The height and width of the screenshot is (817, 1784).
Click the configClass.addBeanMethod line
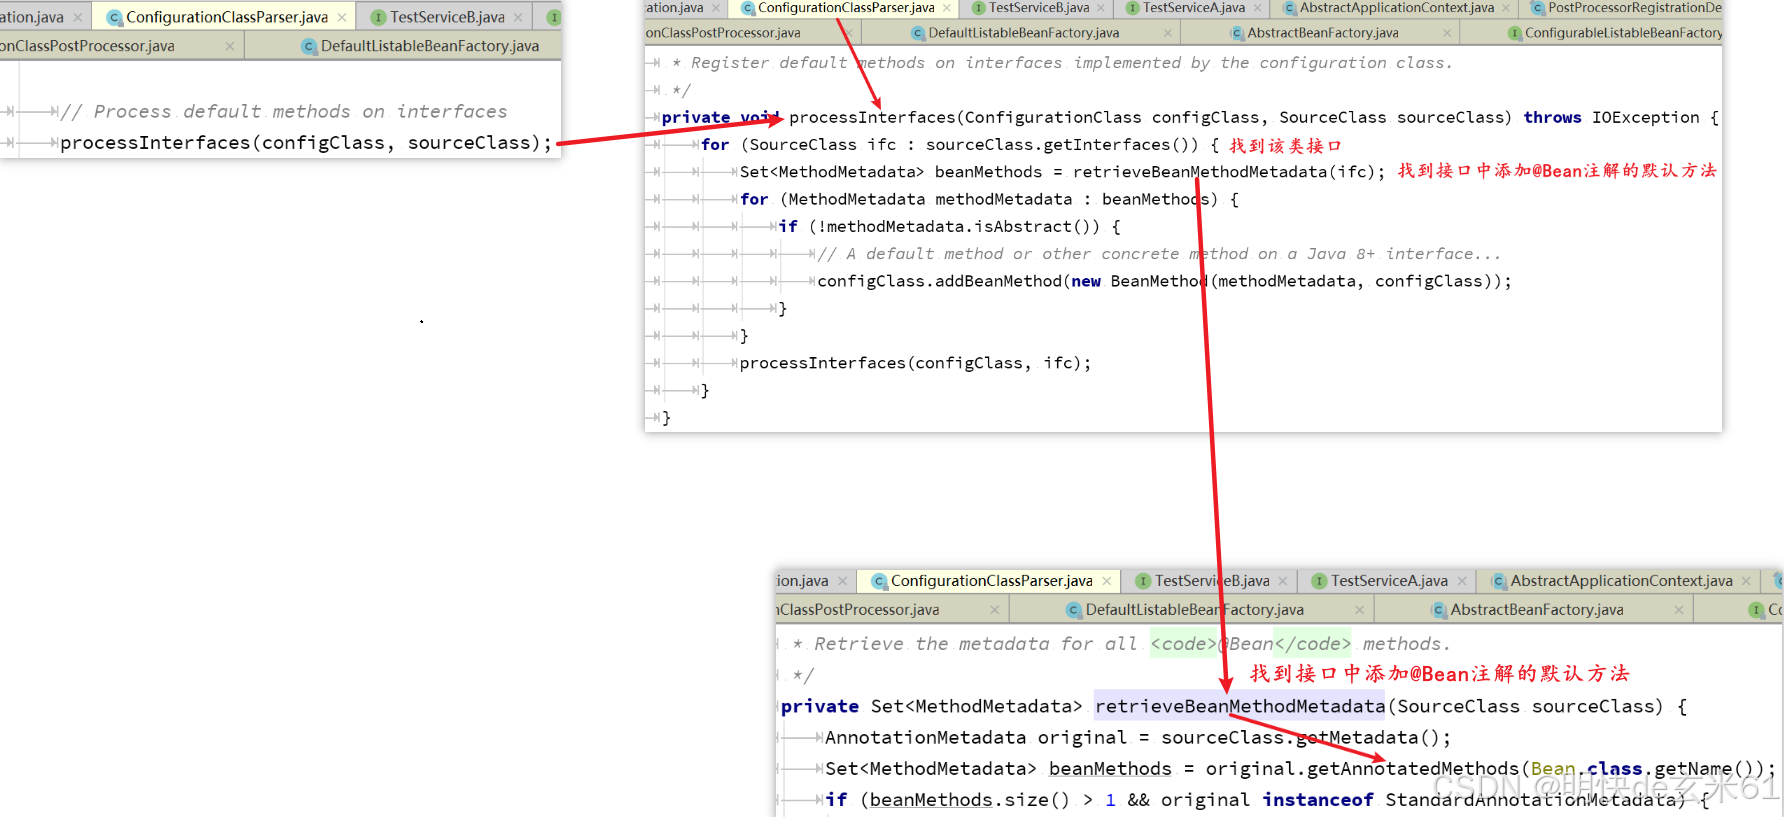1164,282
